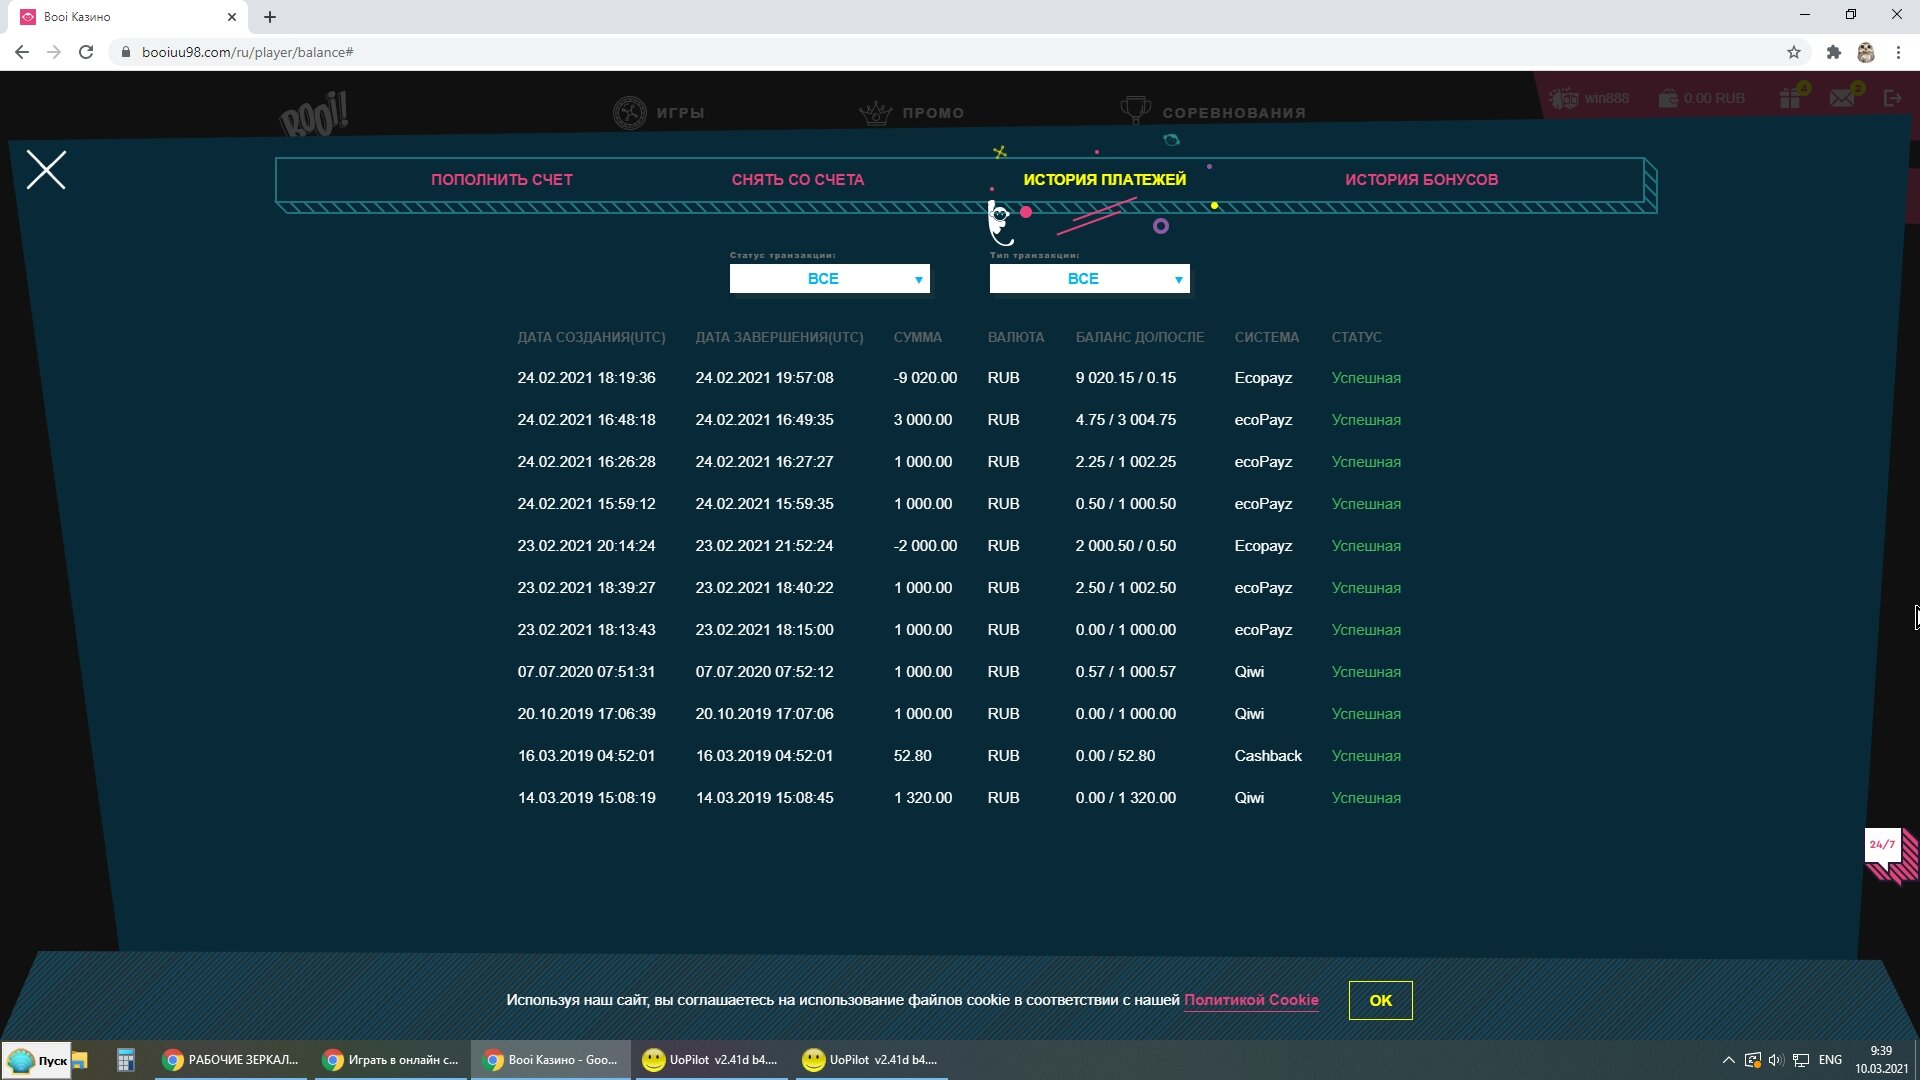Click the Windows calculator taskbar icon
The width and height of the screenshot is (1920, 1080).
[125, 1060]
